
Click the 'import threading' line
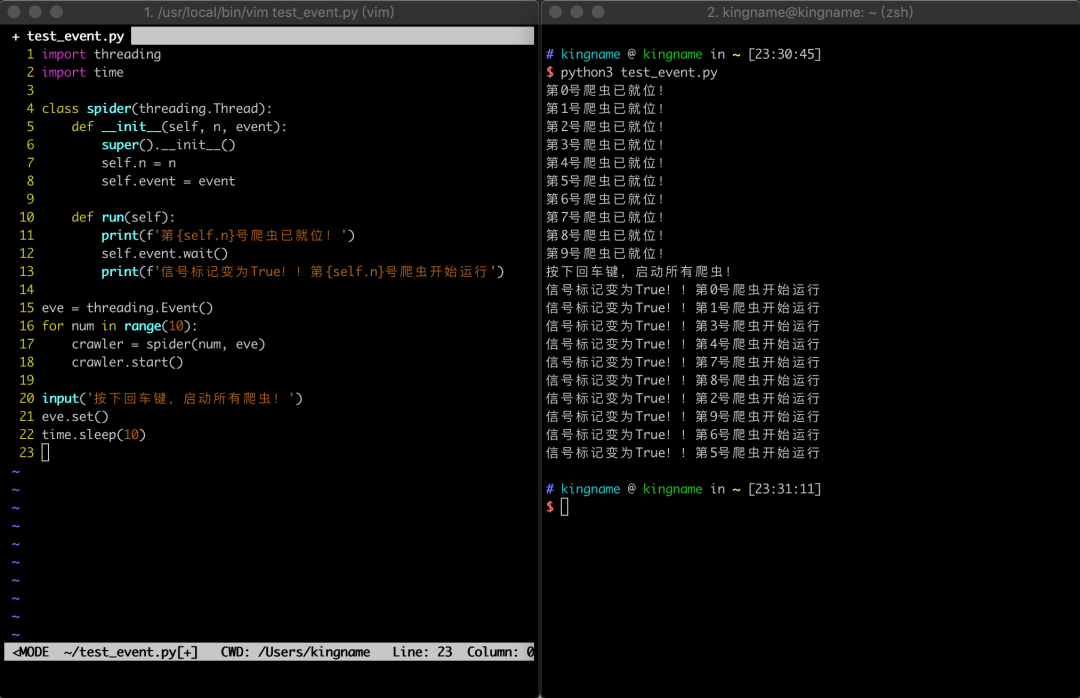[x=101, y=54]
